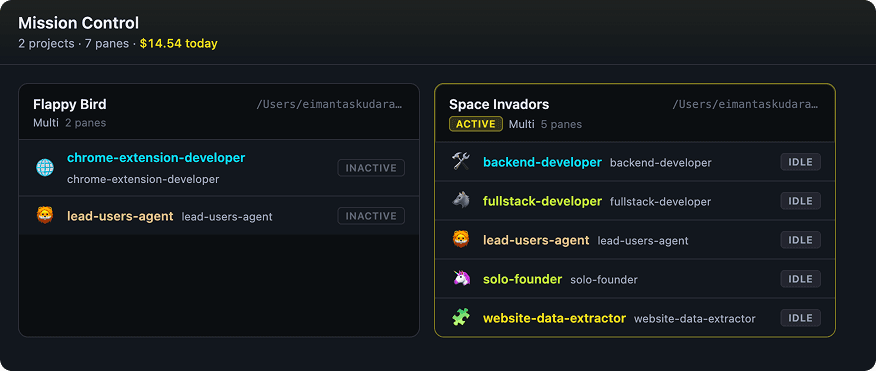The height and width of the screenshot is (371, 876).
Task: Click the lion icon in Flappy Bird card
Action: coord(45,216)
